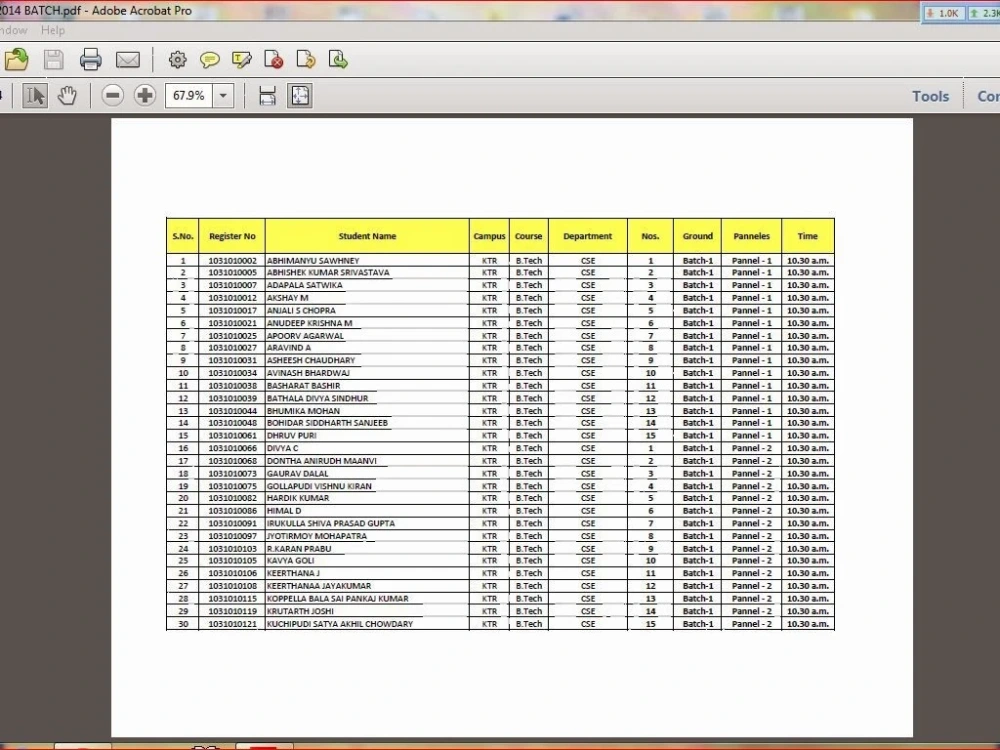Select name KEERTHANAA JAYAKUMAR
Viewport: 1000px width, 750px height.
pyautogui.click(x=319, y=586)
